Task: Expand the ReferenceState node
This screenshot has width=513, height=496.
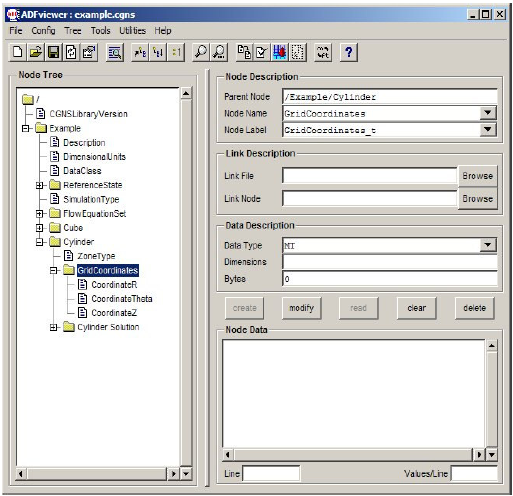Action: [x=39, y=185]
